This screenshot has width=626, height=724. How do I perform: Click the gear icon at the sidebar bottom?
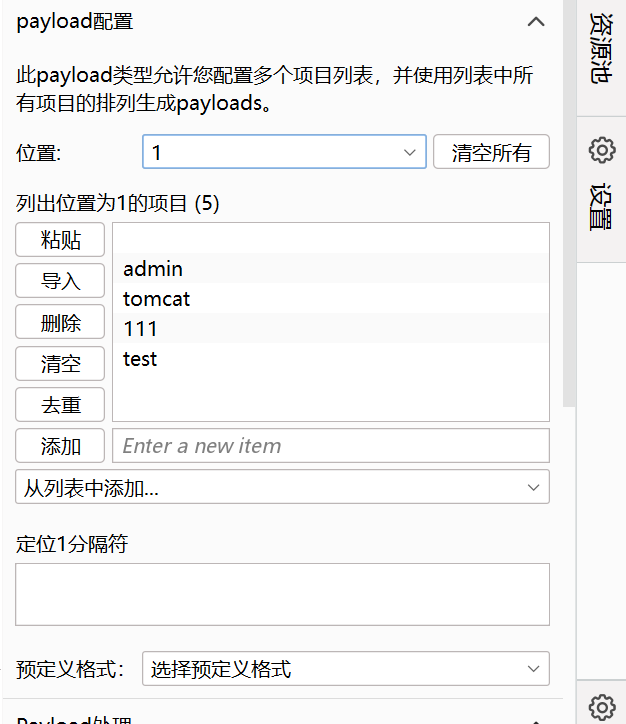coord(601,707)
